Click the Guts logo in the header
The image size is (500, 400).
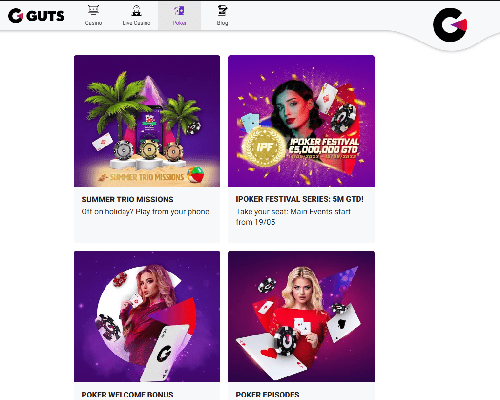point(36,16)
